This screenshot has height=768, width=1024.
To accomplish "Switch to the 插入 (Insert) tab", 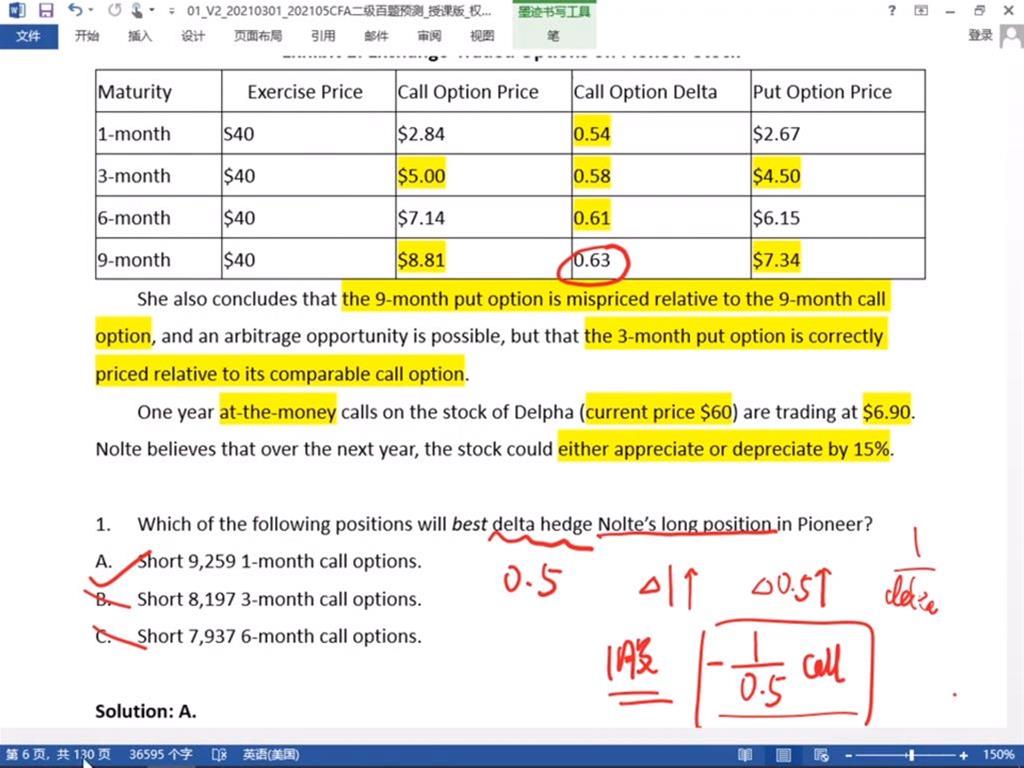I will coord(139,36).
